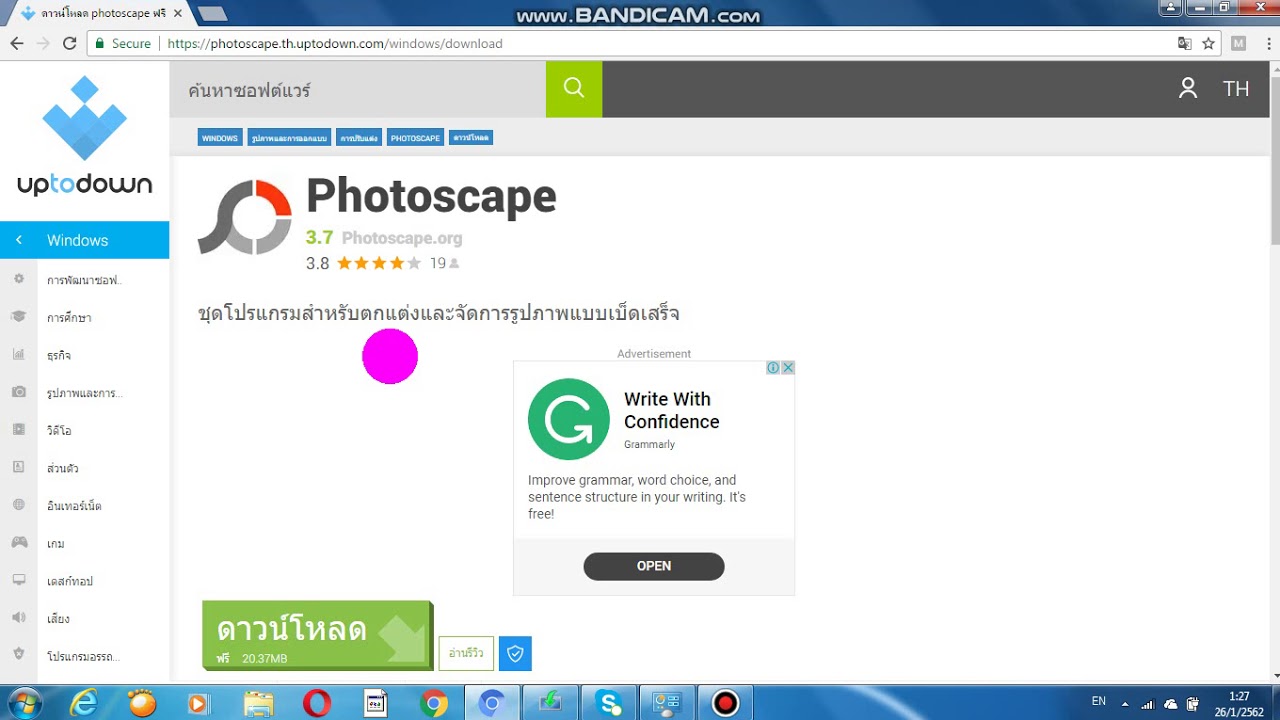
Task: Open the ส่วนตัว category
Action: pyautogui.click(x=62, y=468)
